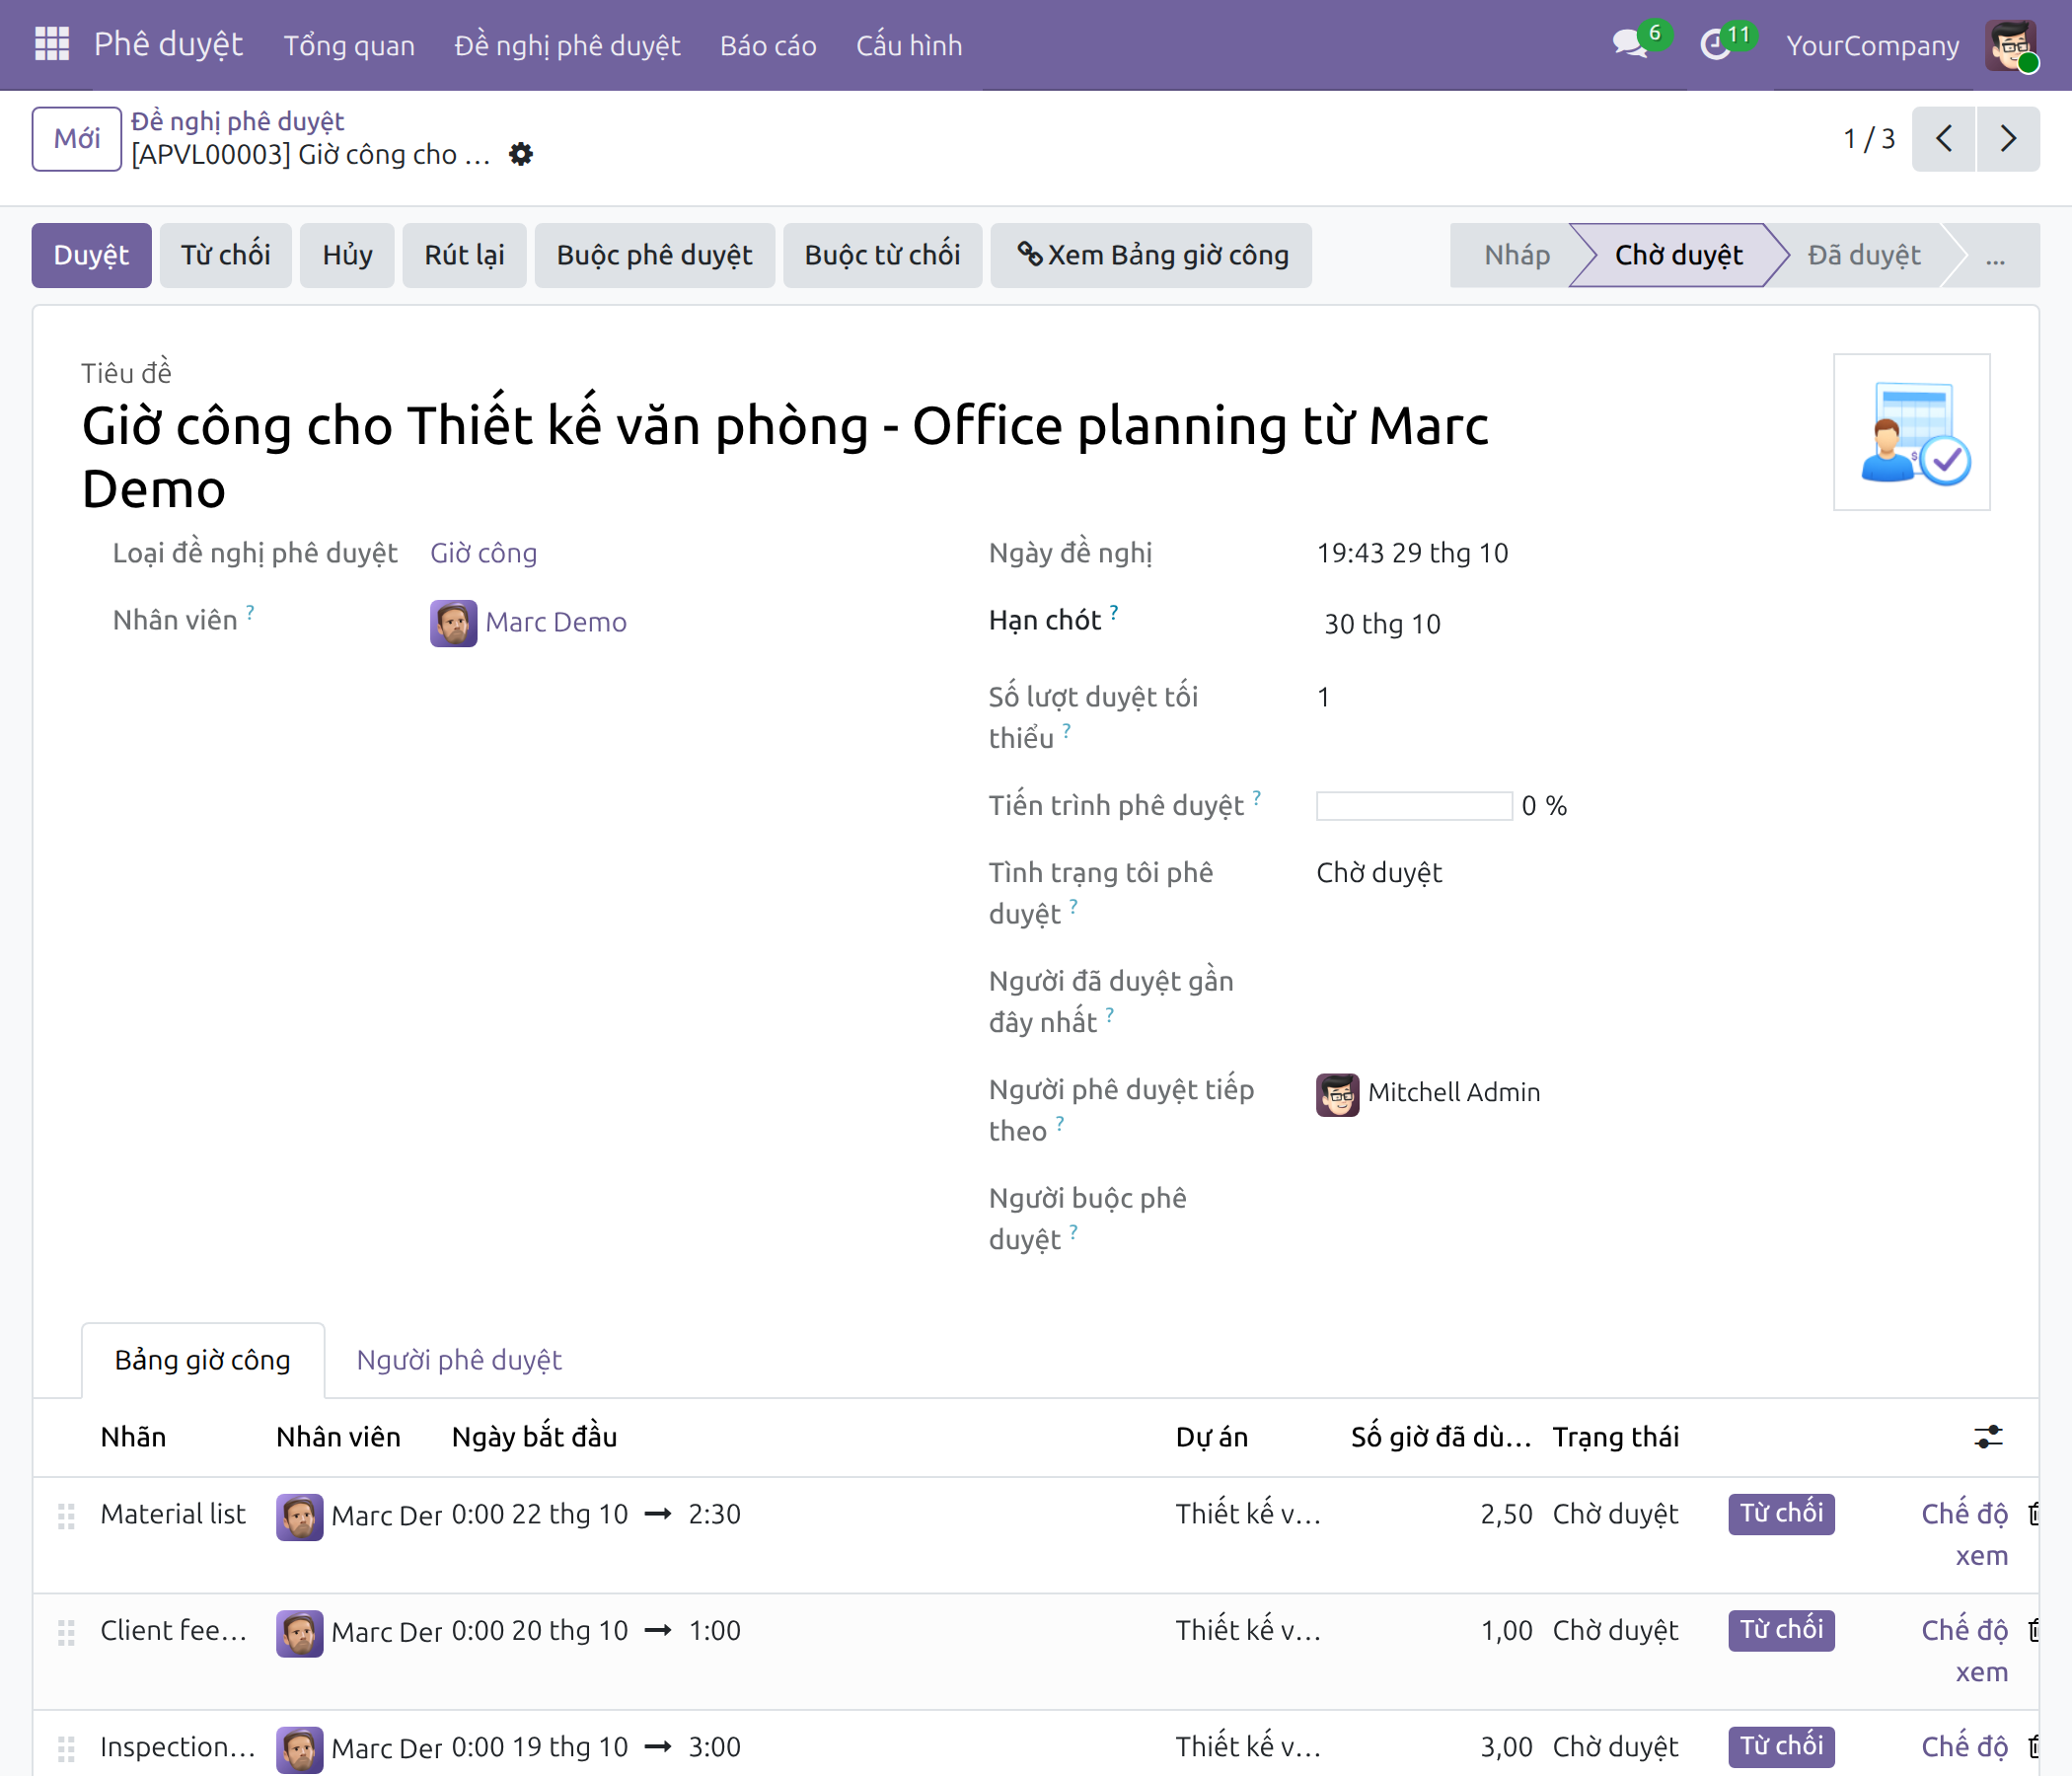Click the Hạn chót date field
The width and height of the screenshot is (2072, 1776).
tap(1382, 624)
